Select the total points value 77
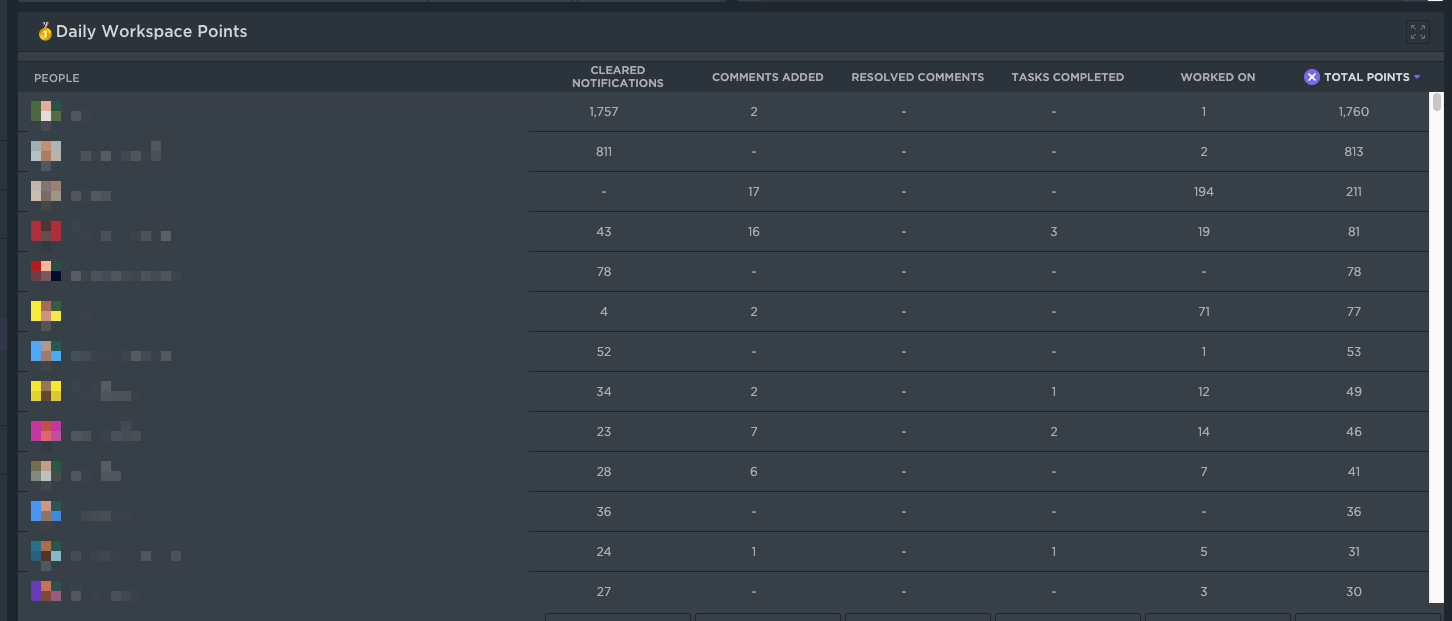The image size is (1452, 621). click(1354, 312)
